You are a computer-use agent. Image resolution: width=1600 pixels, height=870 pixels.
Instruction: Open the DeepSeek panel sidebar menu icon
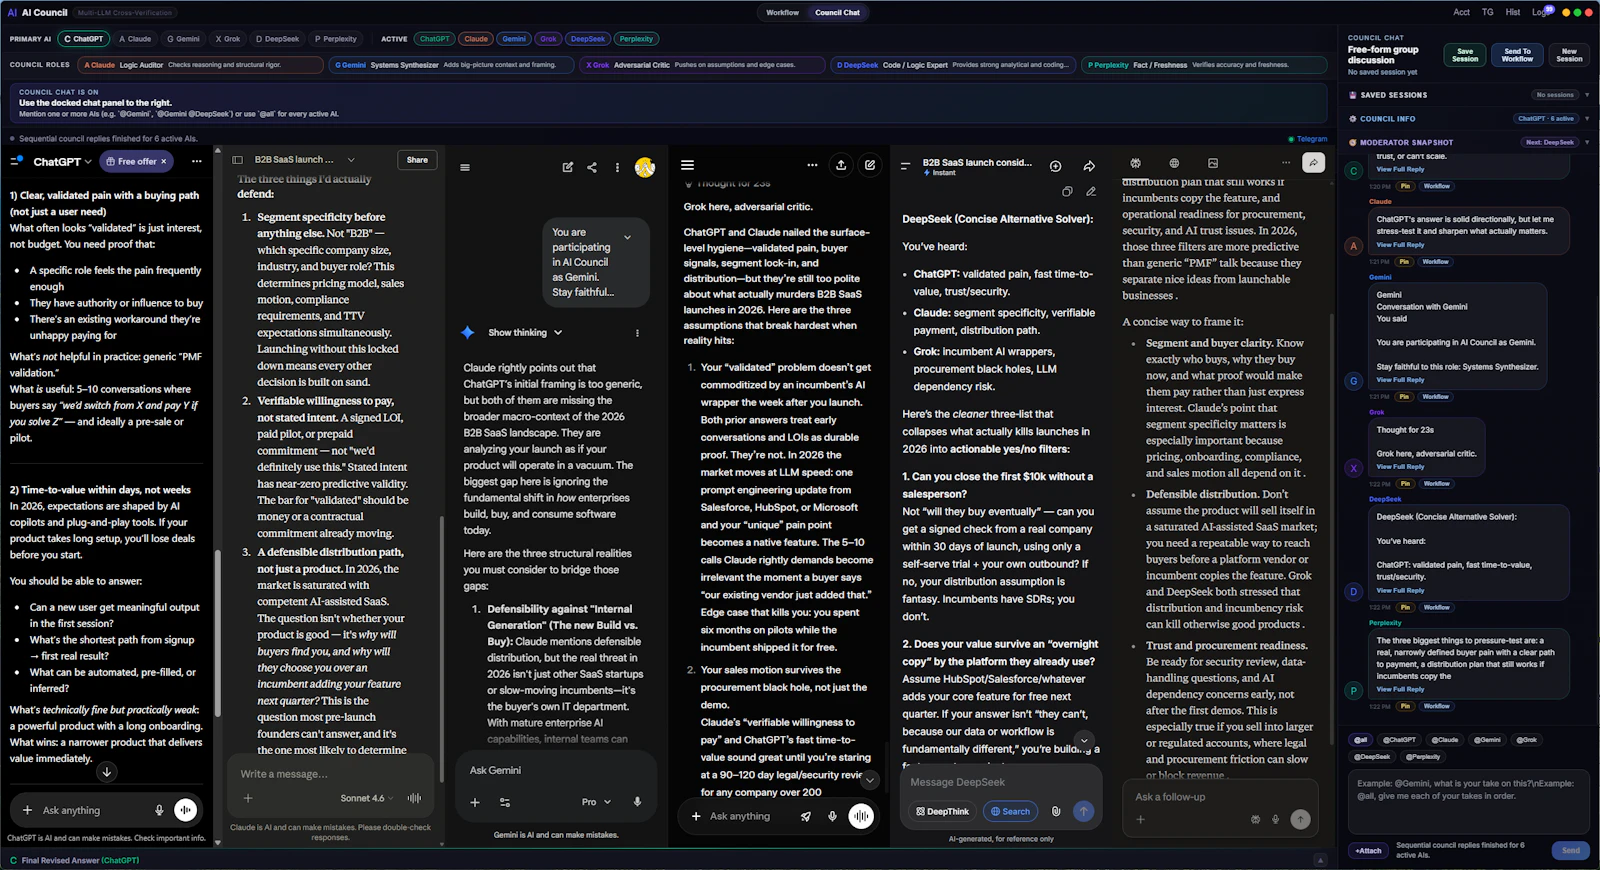(x=905, y=166)
